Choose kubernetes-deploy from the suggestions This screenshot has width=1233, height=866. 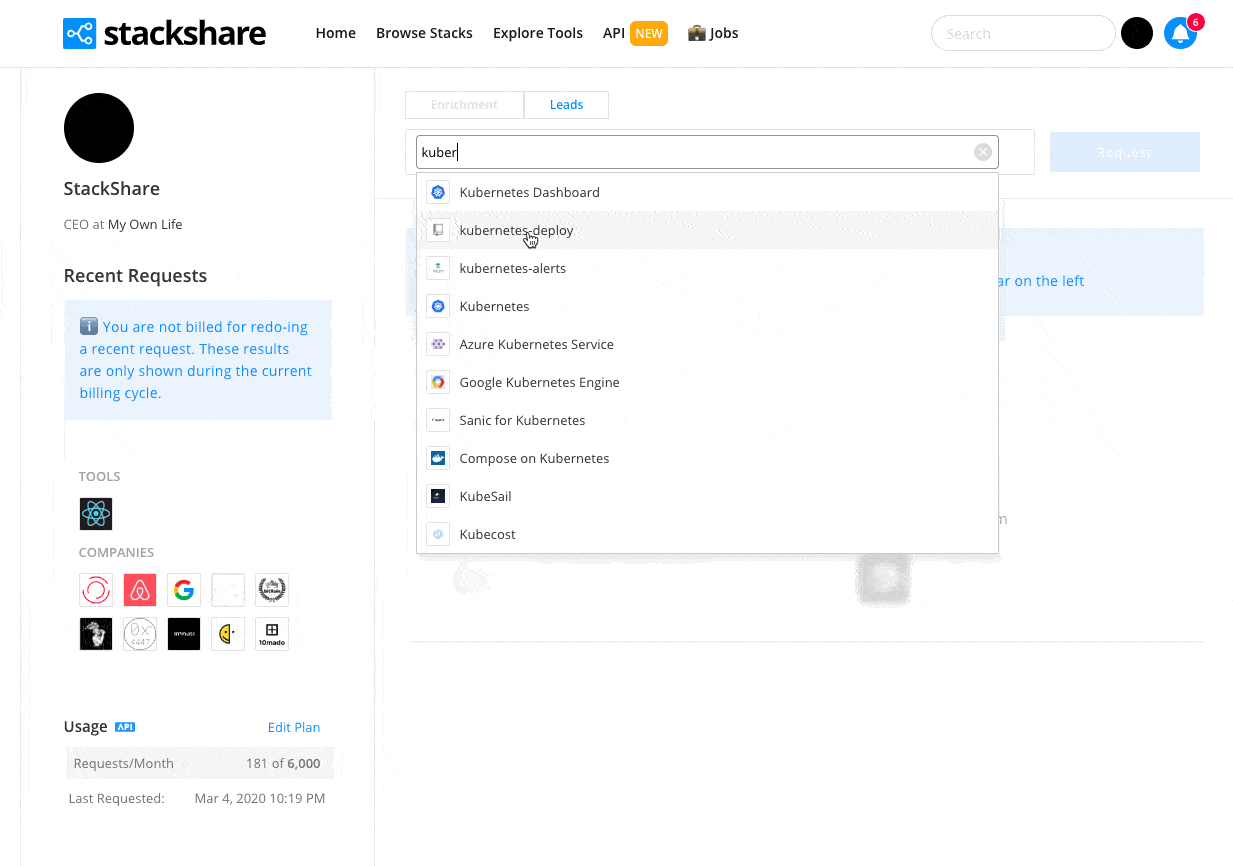tap(707, 230)
